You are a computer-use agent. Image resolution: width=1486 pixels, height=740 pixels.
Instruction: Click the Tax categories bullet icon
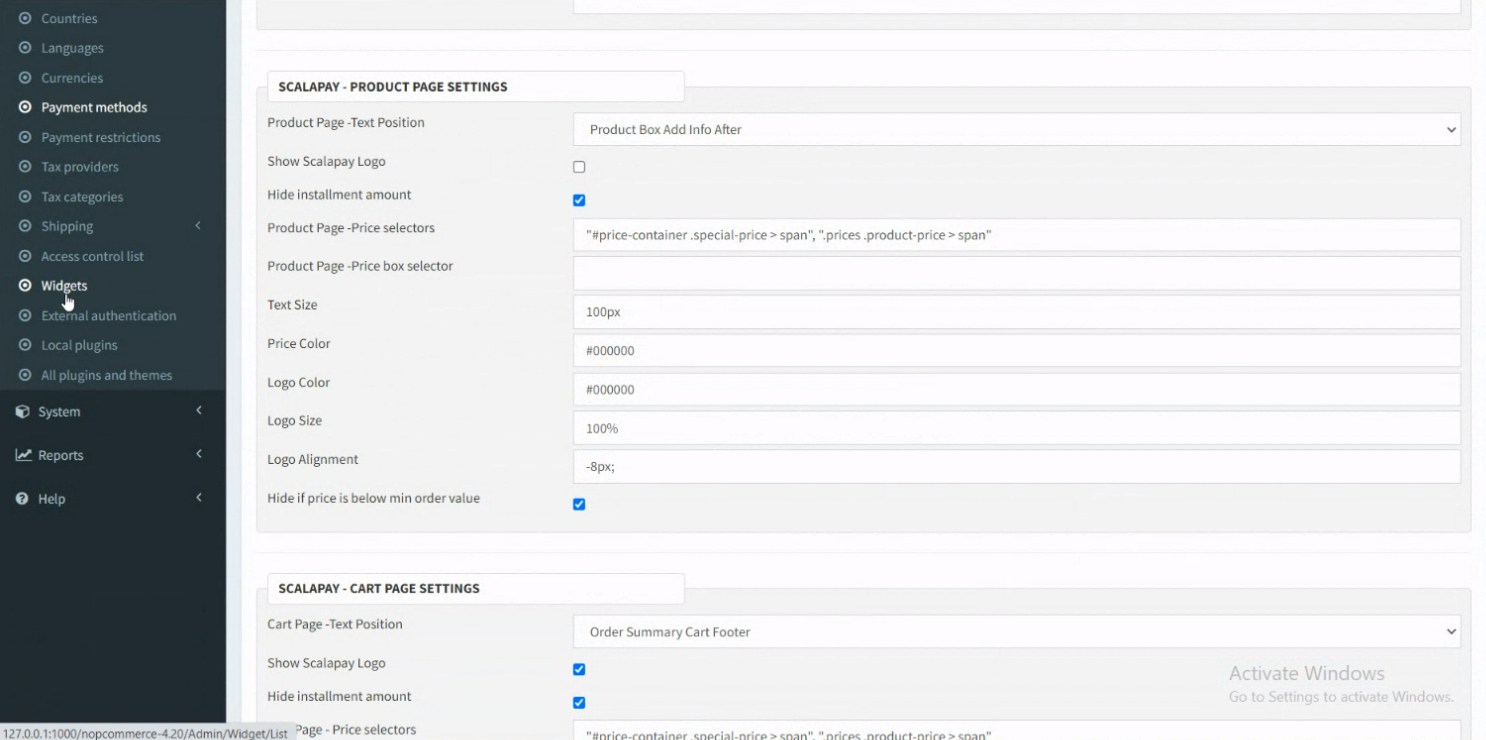(25, 197)
